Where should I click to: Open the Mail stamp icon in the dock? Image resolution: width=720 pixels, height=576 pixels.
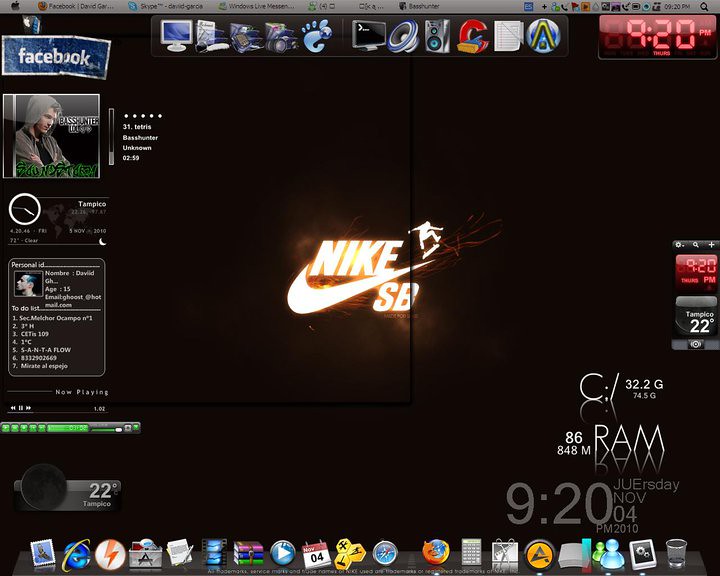click(42, 553)
